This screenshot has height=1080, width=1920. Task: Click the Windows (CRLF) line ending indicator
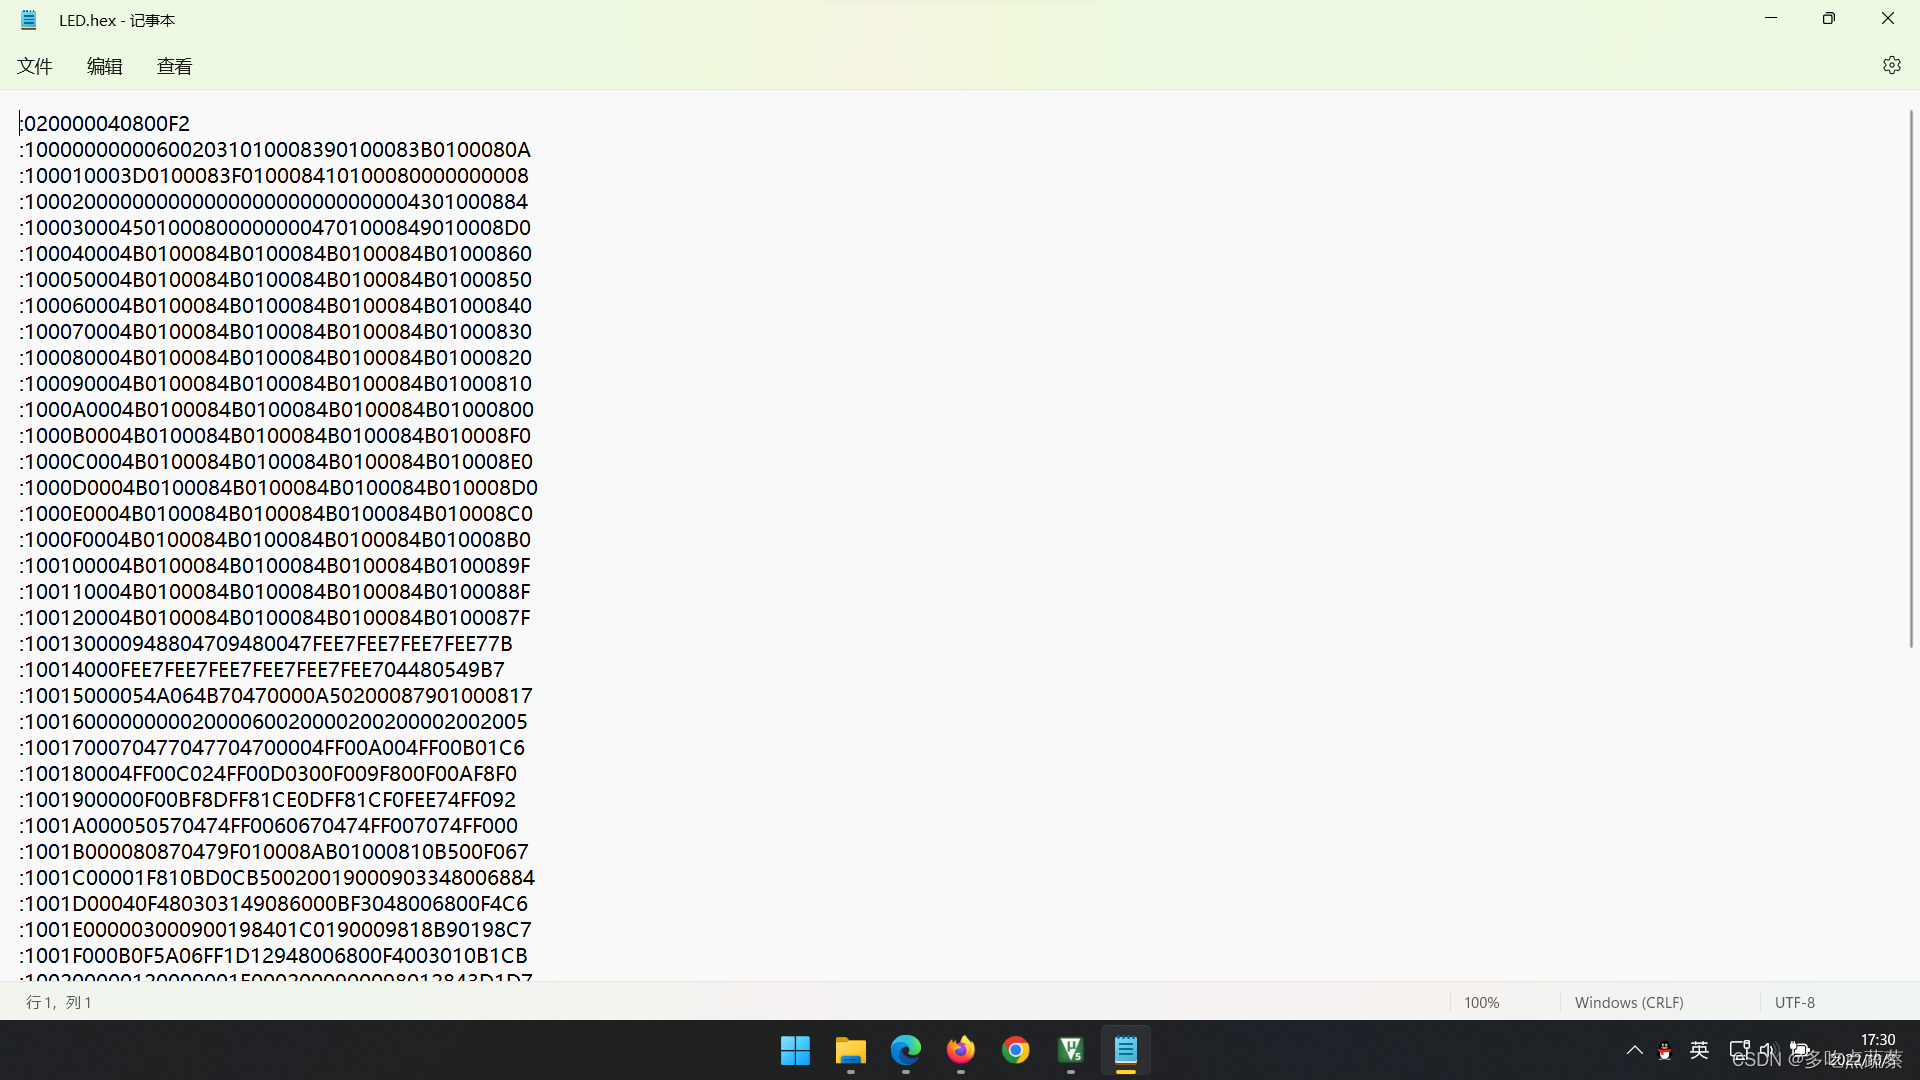[1628, 1002]
